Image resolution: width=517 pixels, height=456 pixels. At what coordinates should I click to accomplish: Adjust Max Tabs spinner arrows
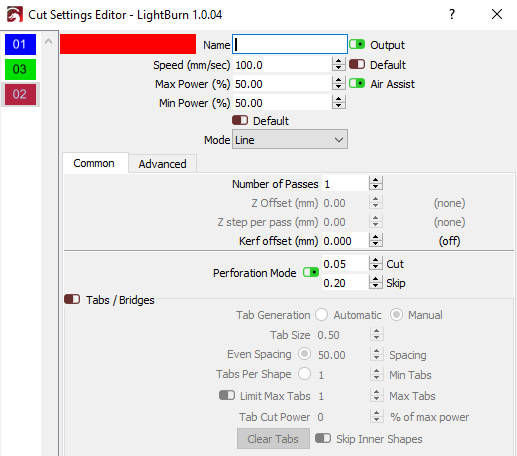[377, 396]
